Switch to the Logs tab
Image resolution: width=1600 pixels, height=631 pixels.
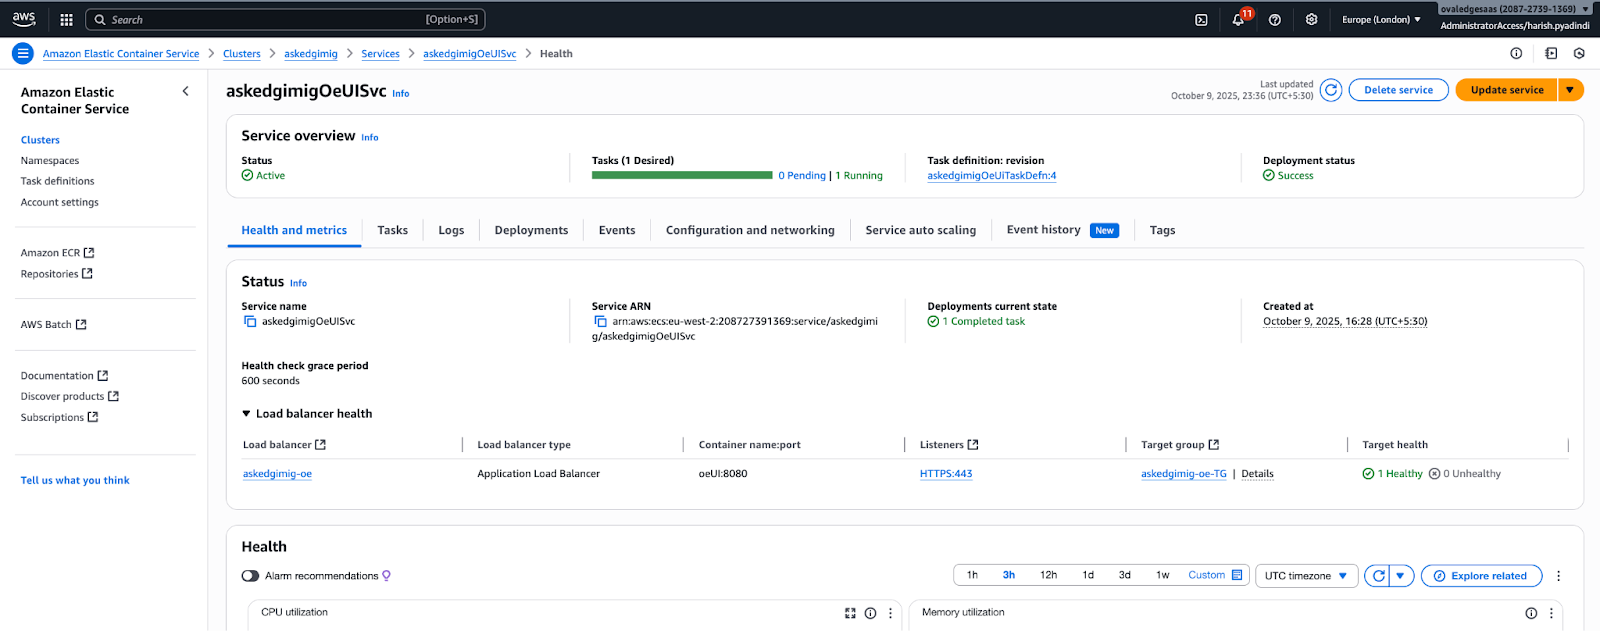[x=451, y=230]
